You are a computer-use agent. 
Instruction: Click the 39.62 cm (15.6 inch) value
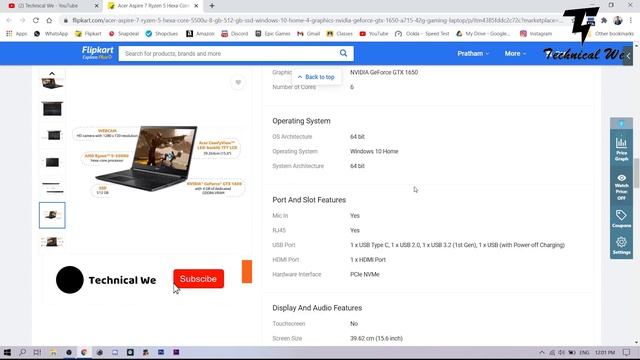coord(376,338)
